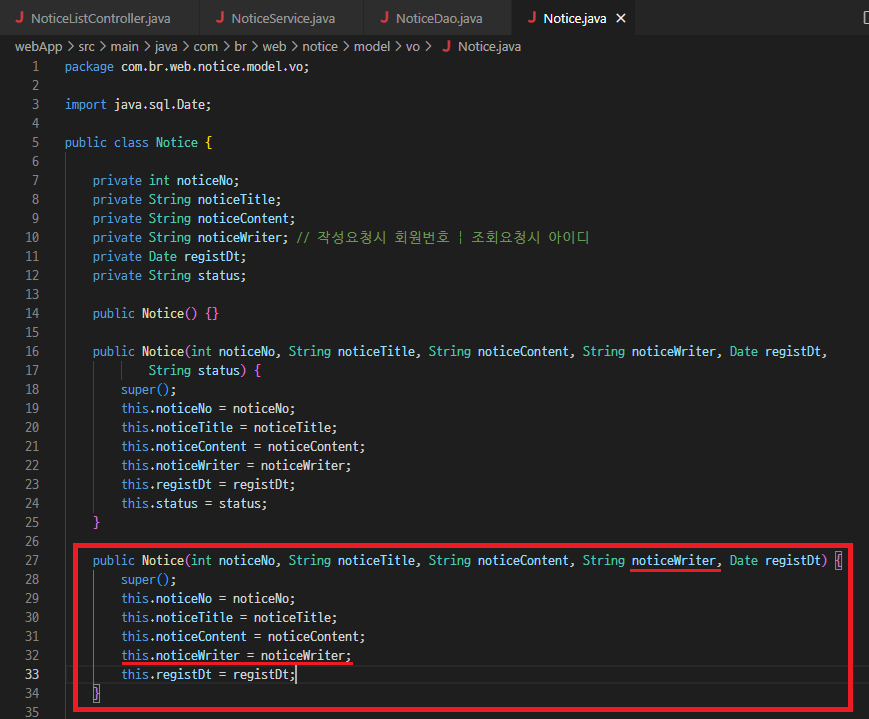Open the webApp breadcrumb segment
Viewport: 869px width, 719px height.
38,47
